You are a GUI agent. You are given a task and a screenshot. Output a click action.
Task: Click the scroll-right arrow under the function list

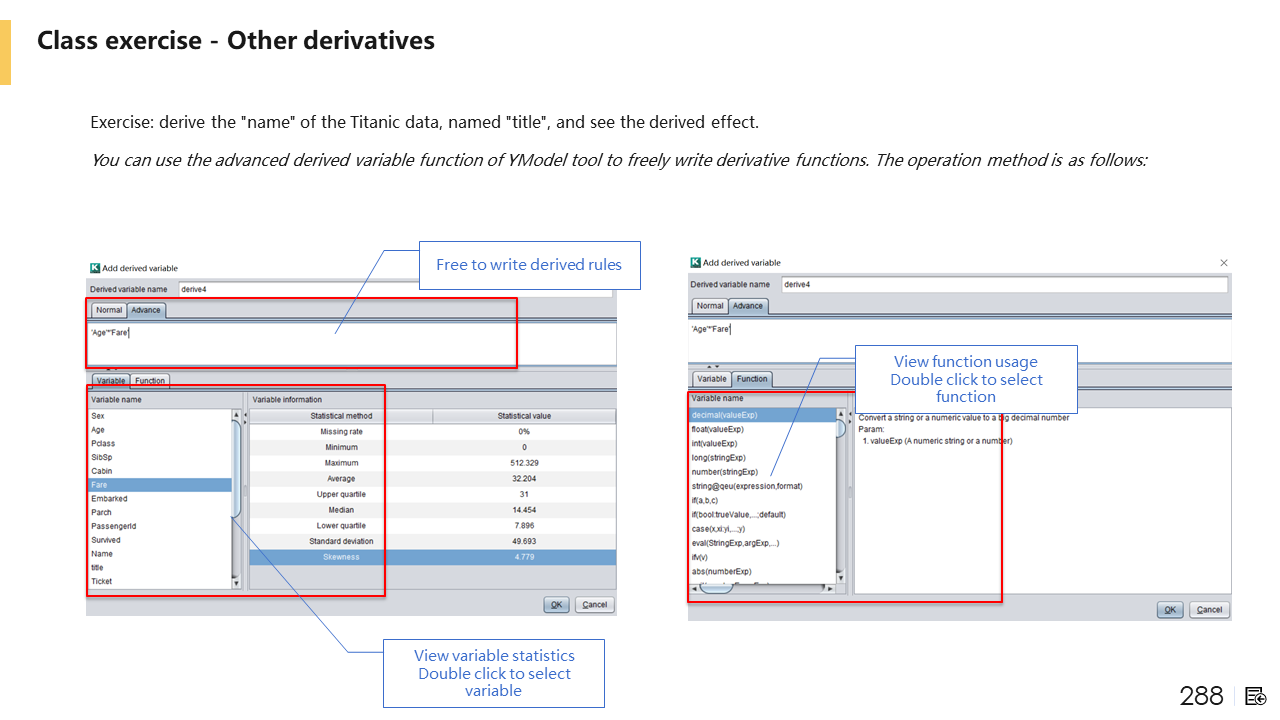pyautogui.click(x=829, y=588)
